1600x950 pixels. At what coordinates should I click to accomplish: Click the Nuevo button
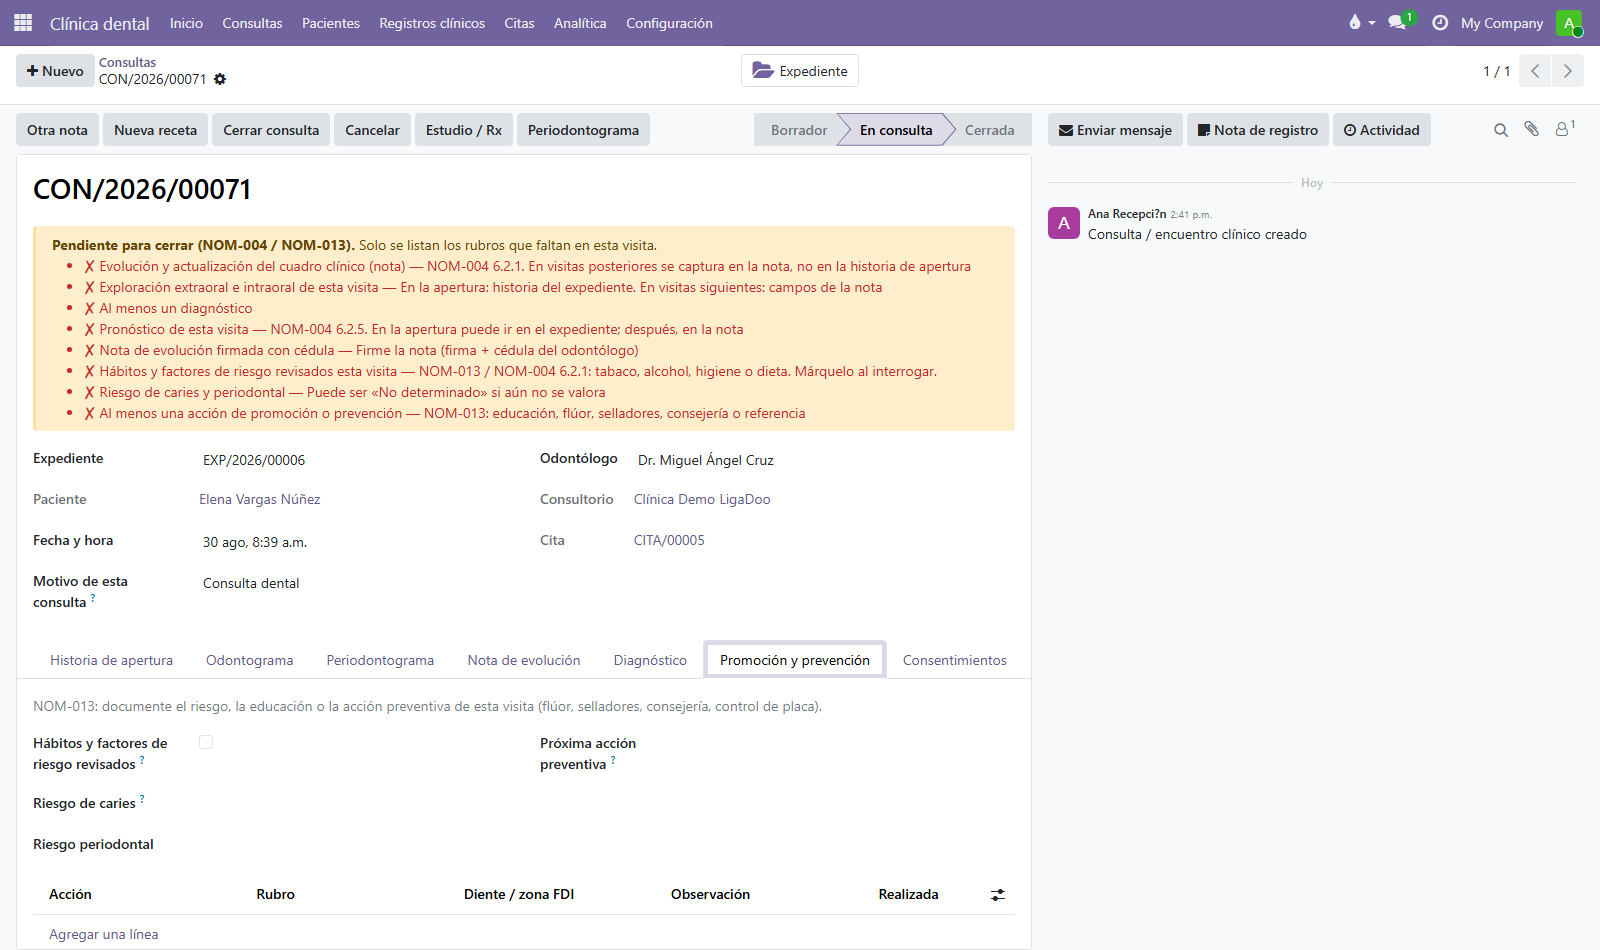[x=55, y=71]
